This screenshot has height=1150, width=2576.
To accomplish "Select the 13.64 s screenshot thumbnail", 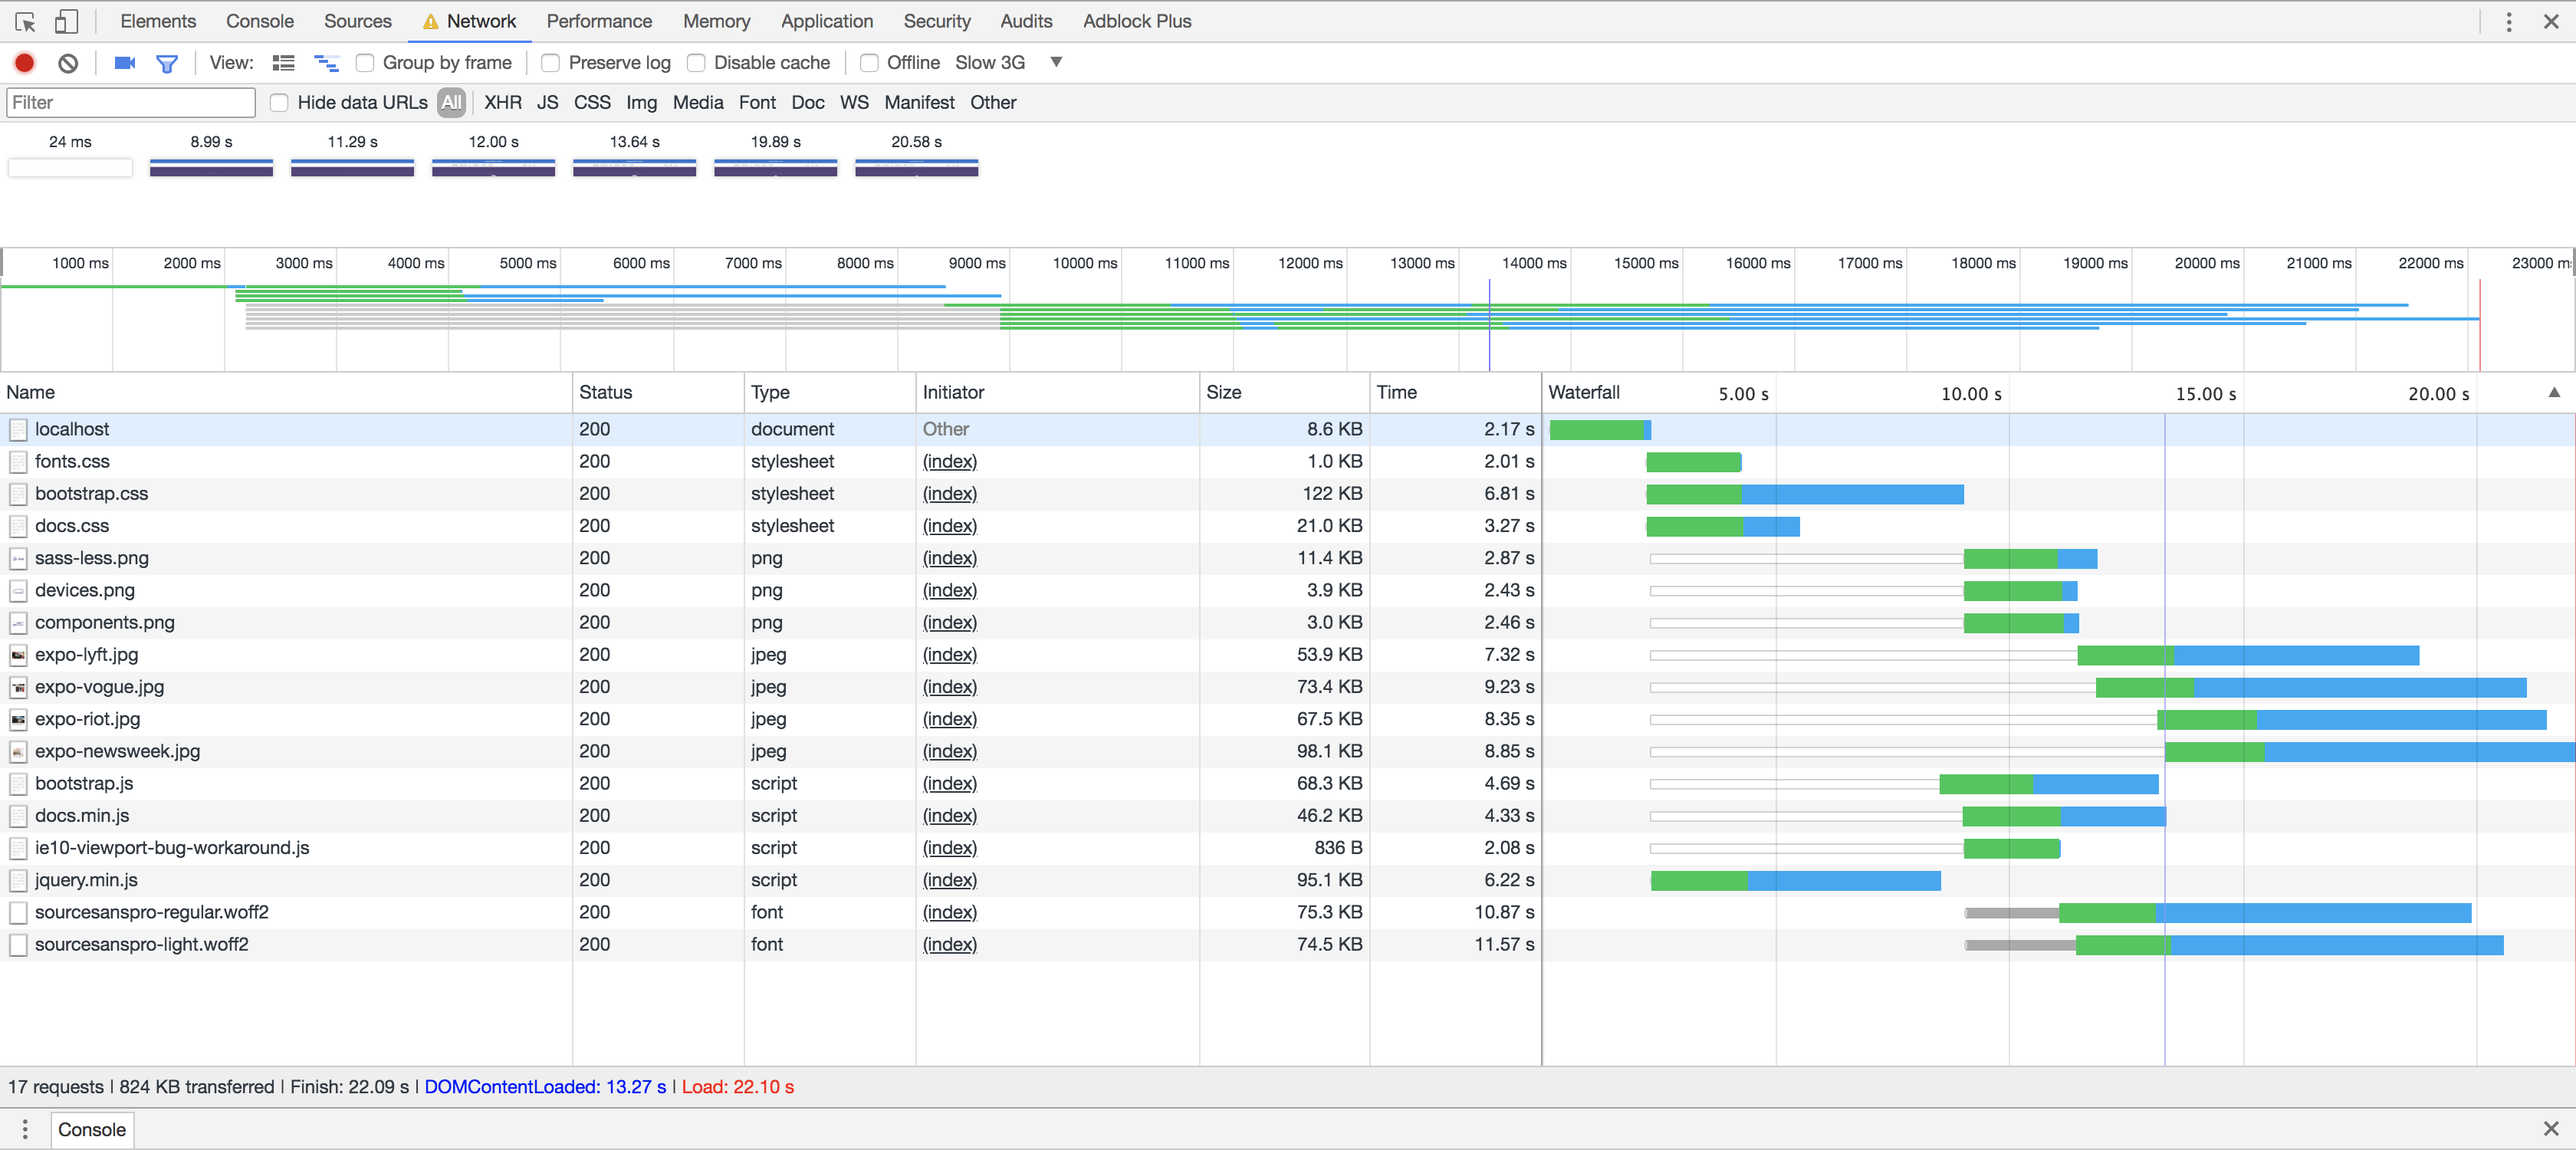I will point(634,167).
